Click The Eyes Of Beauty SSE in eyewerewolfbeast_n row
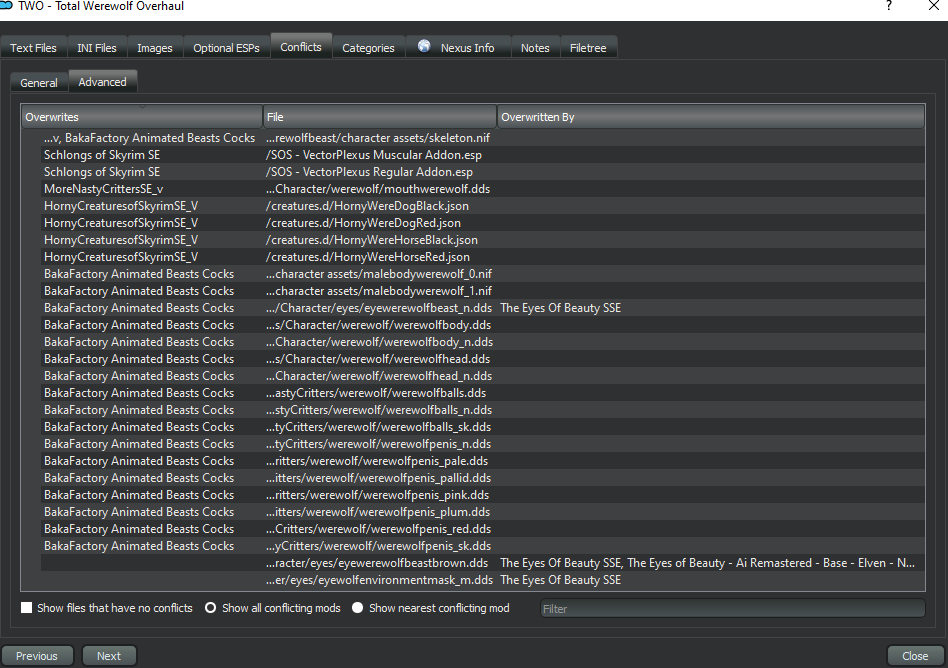Screen dimensions: 948x668 (x=560, y=308)
